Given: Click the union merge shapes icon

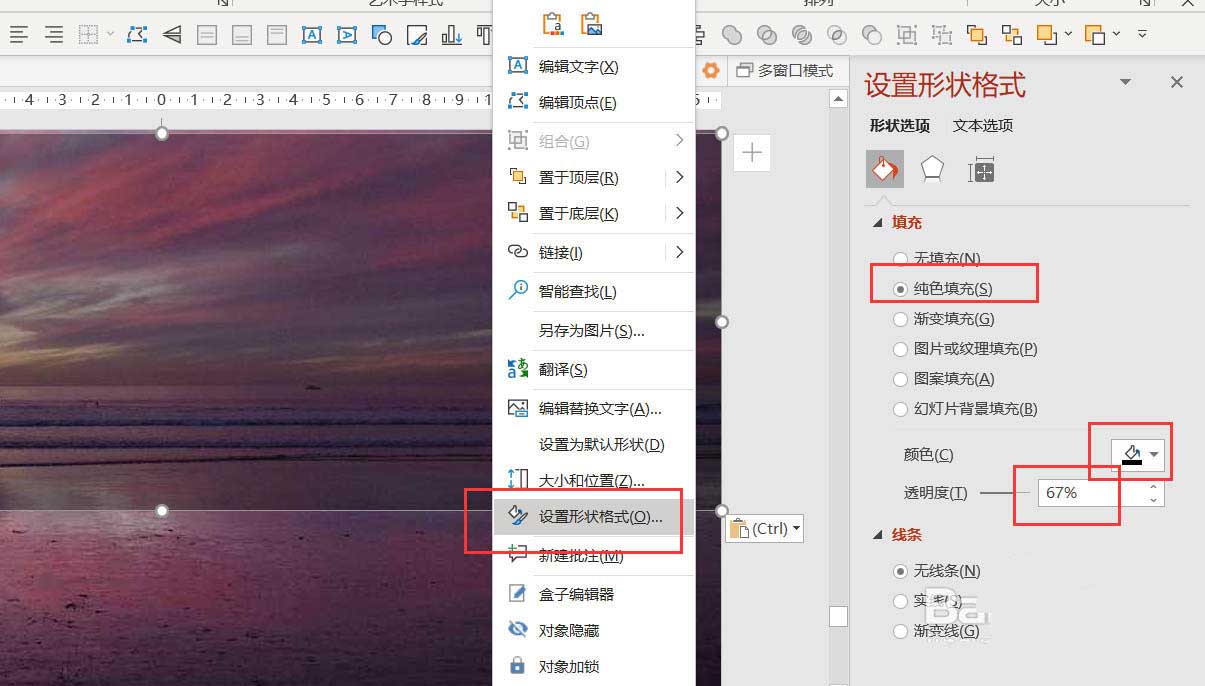Looking at the screenshot, I should pyautogui.click(x=732, y=35).
